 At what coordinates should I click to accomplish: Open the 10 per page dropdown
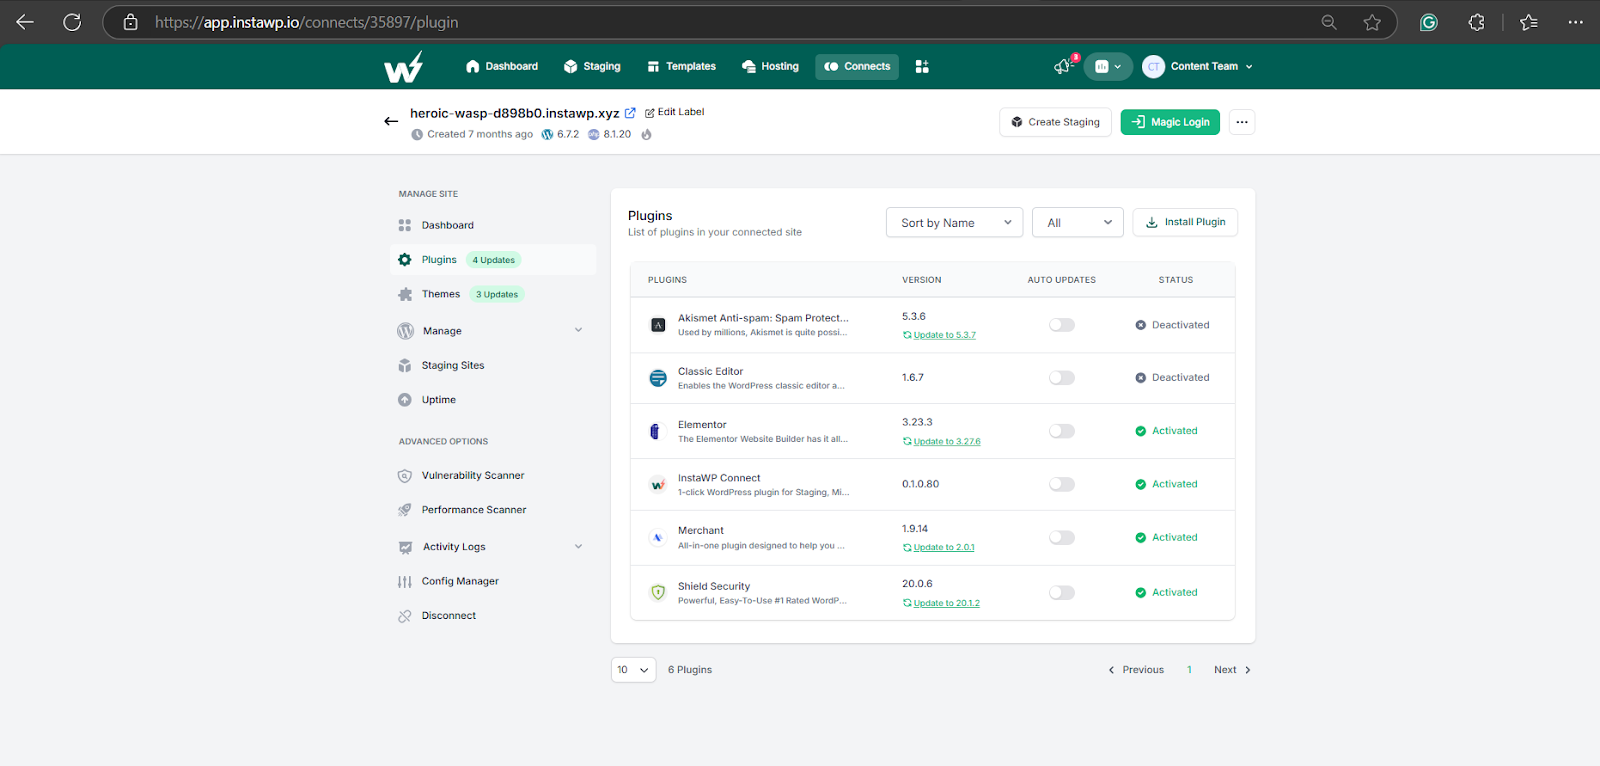[633, 670]
